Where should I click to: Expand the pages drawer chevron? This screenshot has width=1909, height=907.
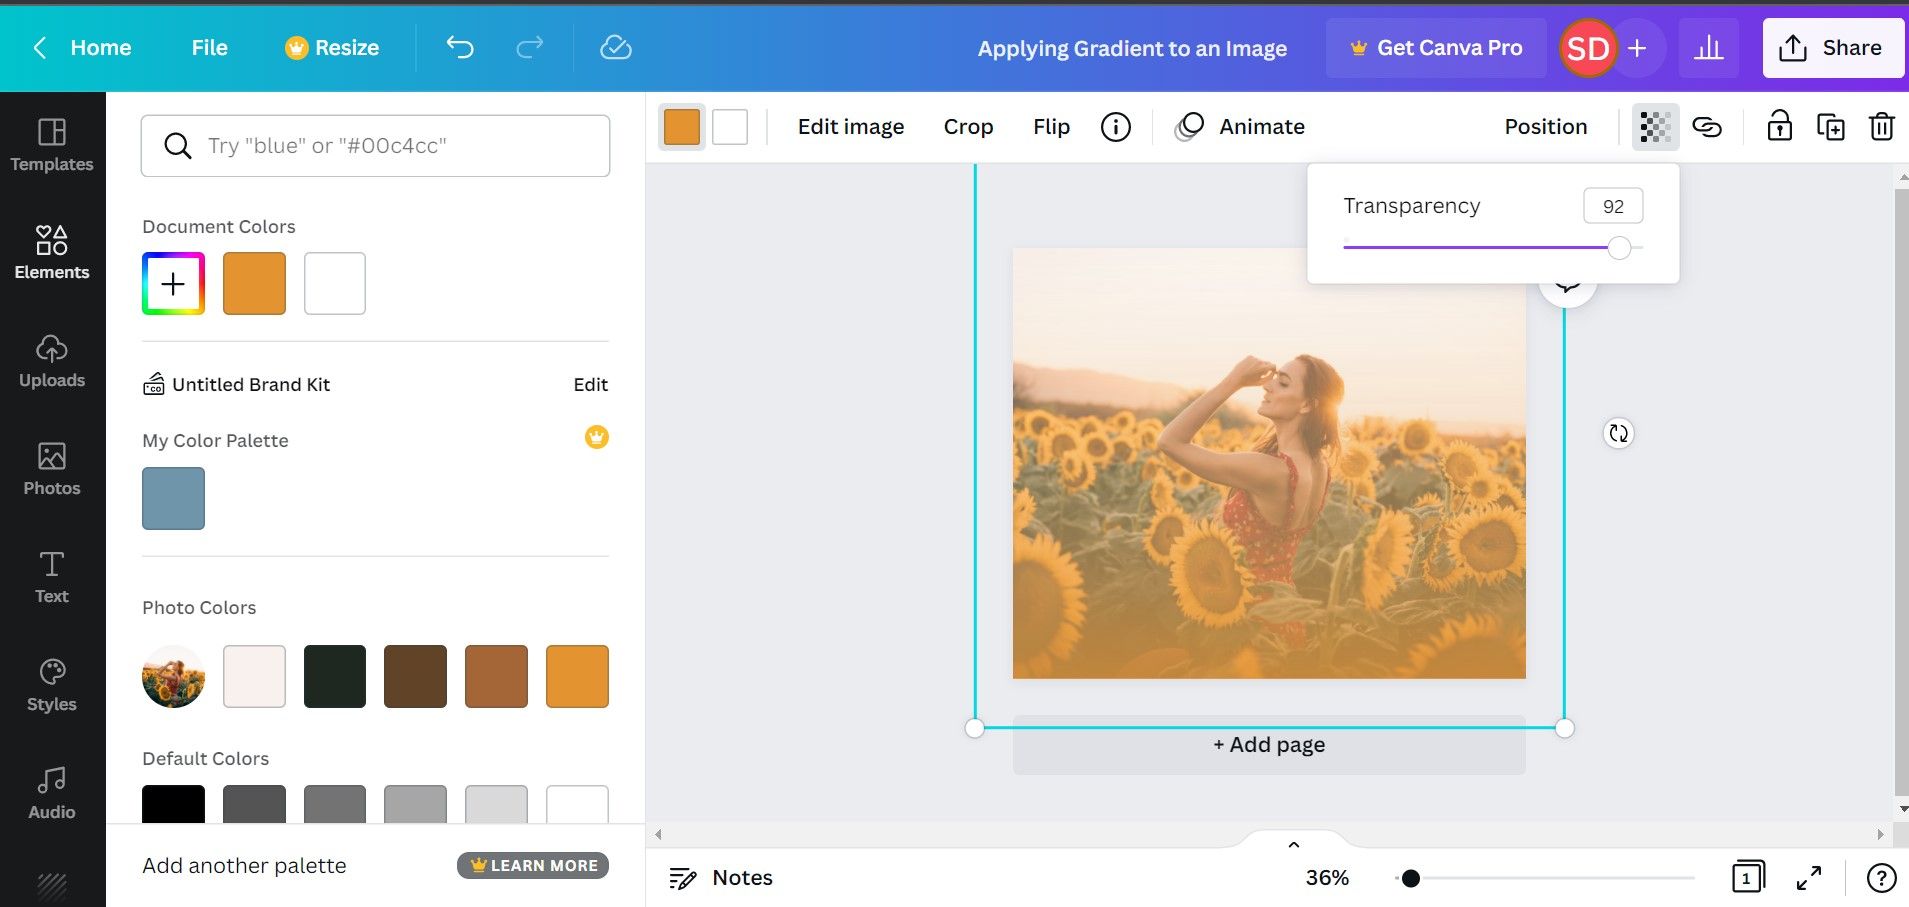click(x=1294, y=845)
